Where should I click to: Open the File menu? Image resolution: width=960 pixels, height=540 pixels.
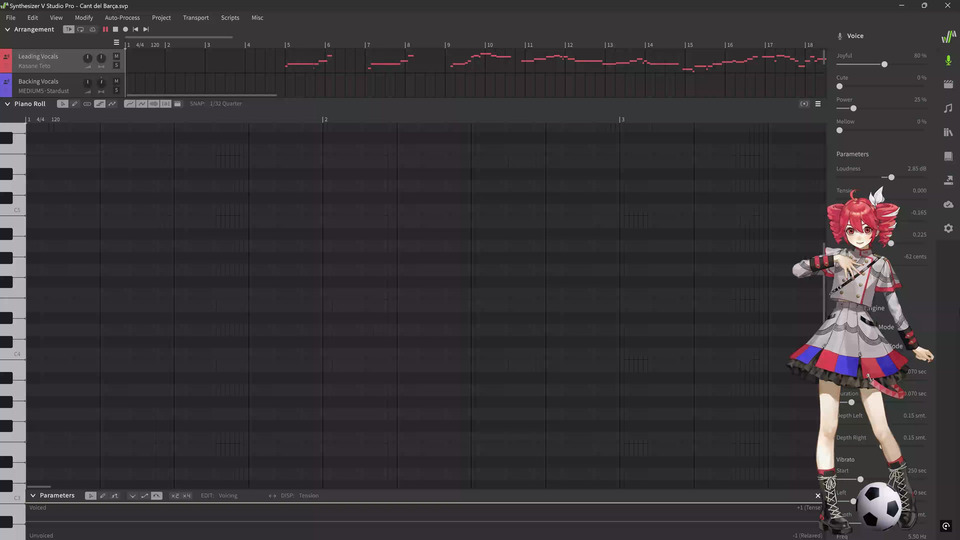10,18
